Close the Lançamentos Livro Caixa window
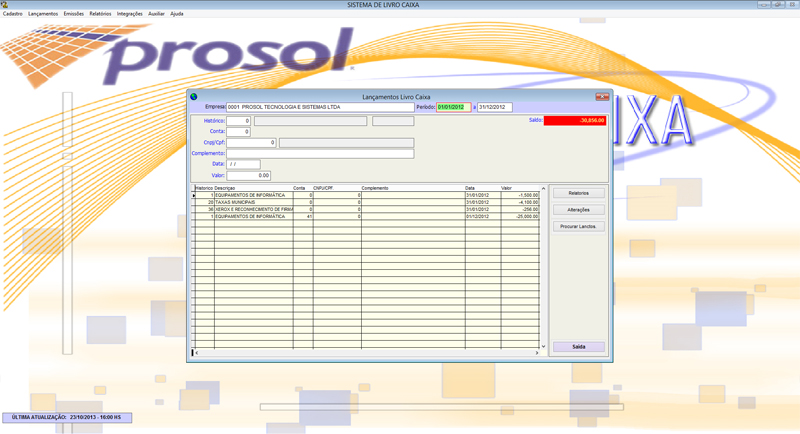This screenshot has width=800, height=434. coord(602,96)
